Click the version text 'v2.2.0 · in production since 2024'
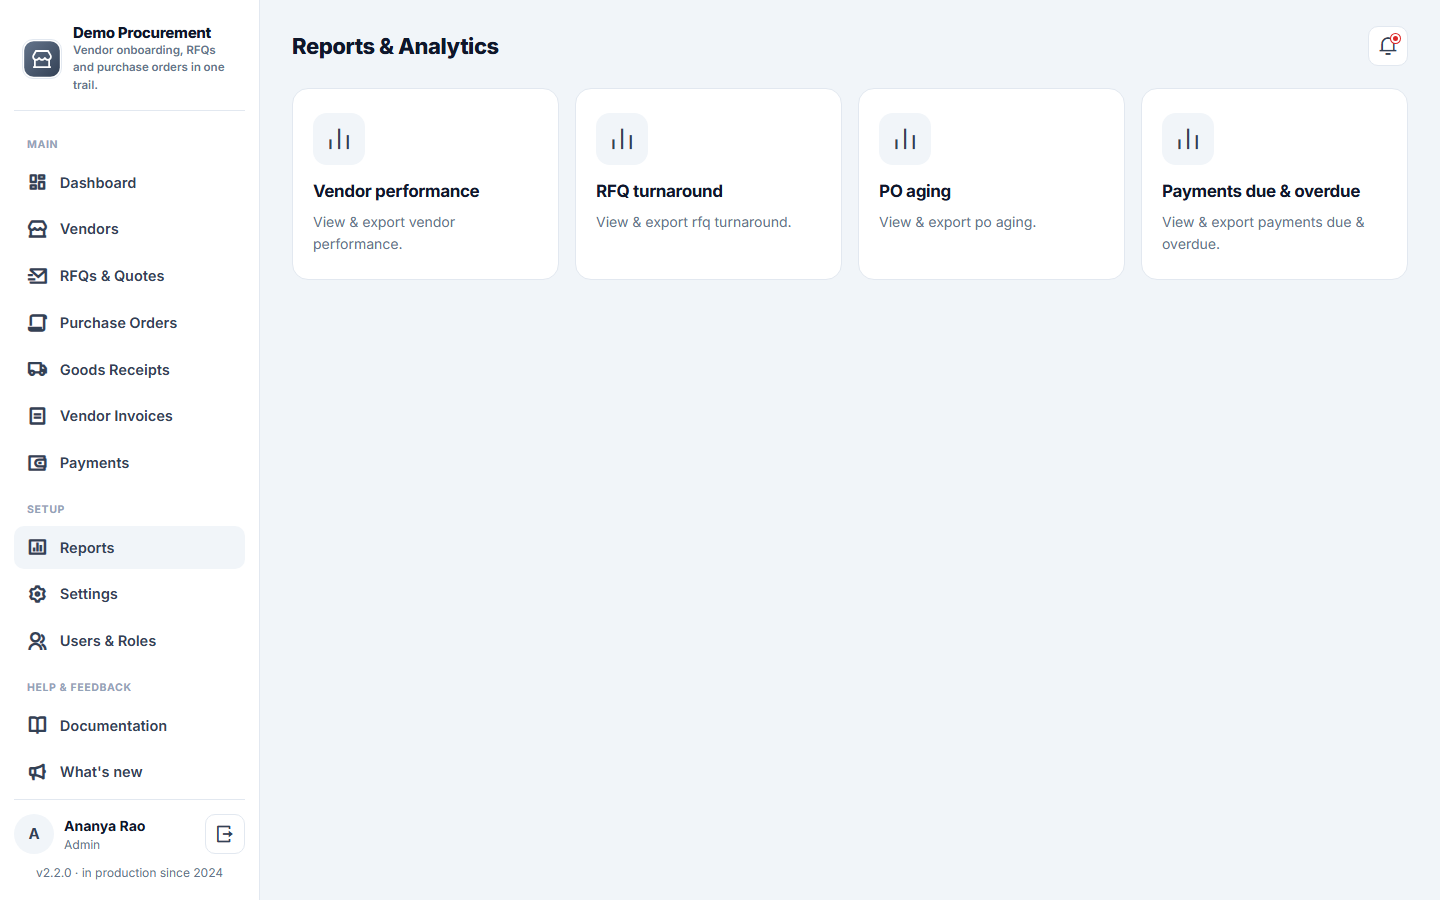Screen dimensions: 1440x900 pos(130,873)
